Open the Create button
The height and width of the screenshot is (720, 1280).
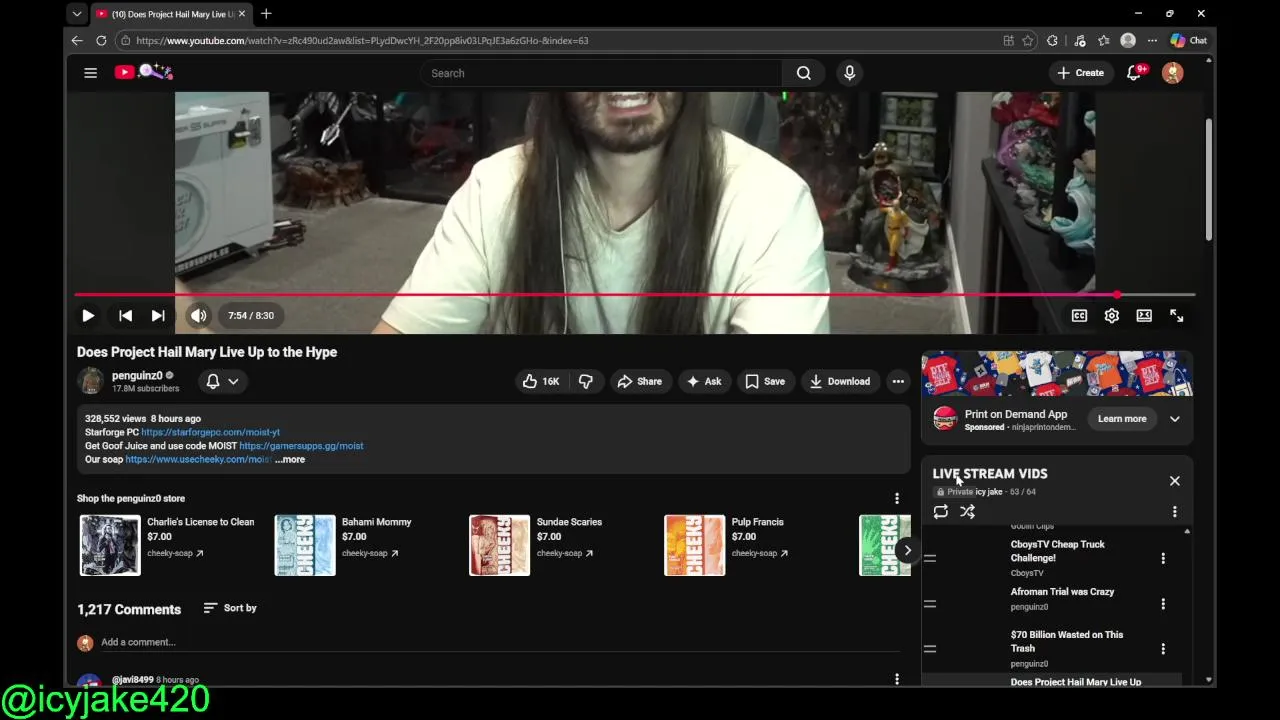(1080, 73)
